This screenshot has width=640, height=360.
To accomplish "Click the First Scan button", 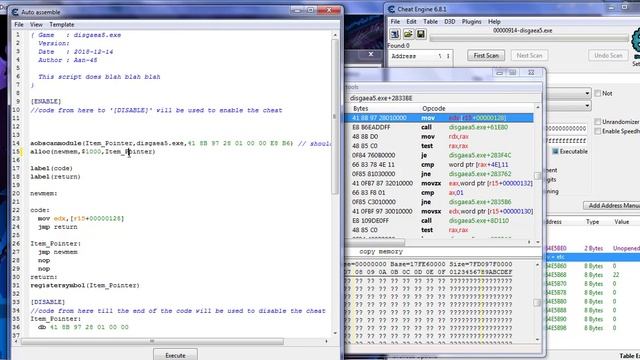I will pyautogui.click(x=486, y=56).
